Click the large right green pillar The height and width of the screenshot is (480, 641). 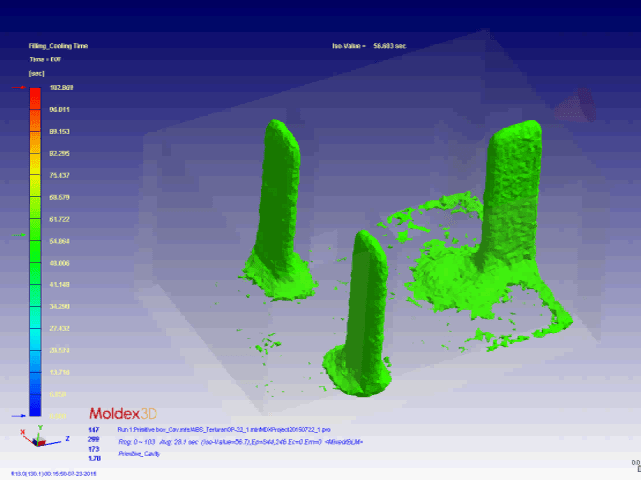(512, 192)
